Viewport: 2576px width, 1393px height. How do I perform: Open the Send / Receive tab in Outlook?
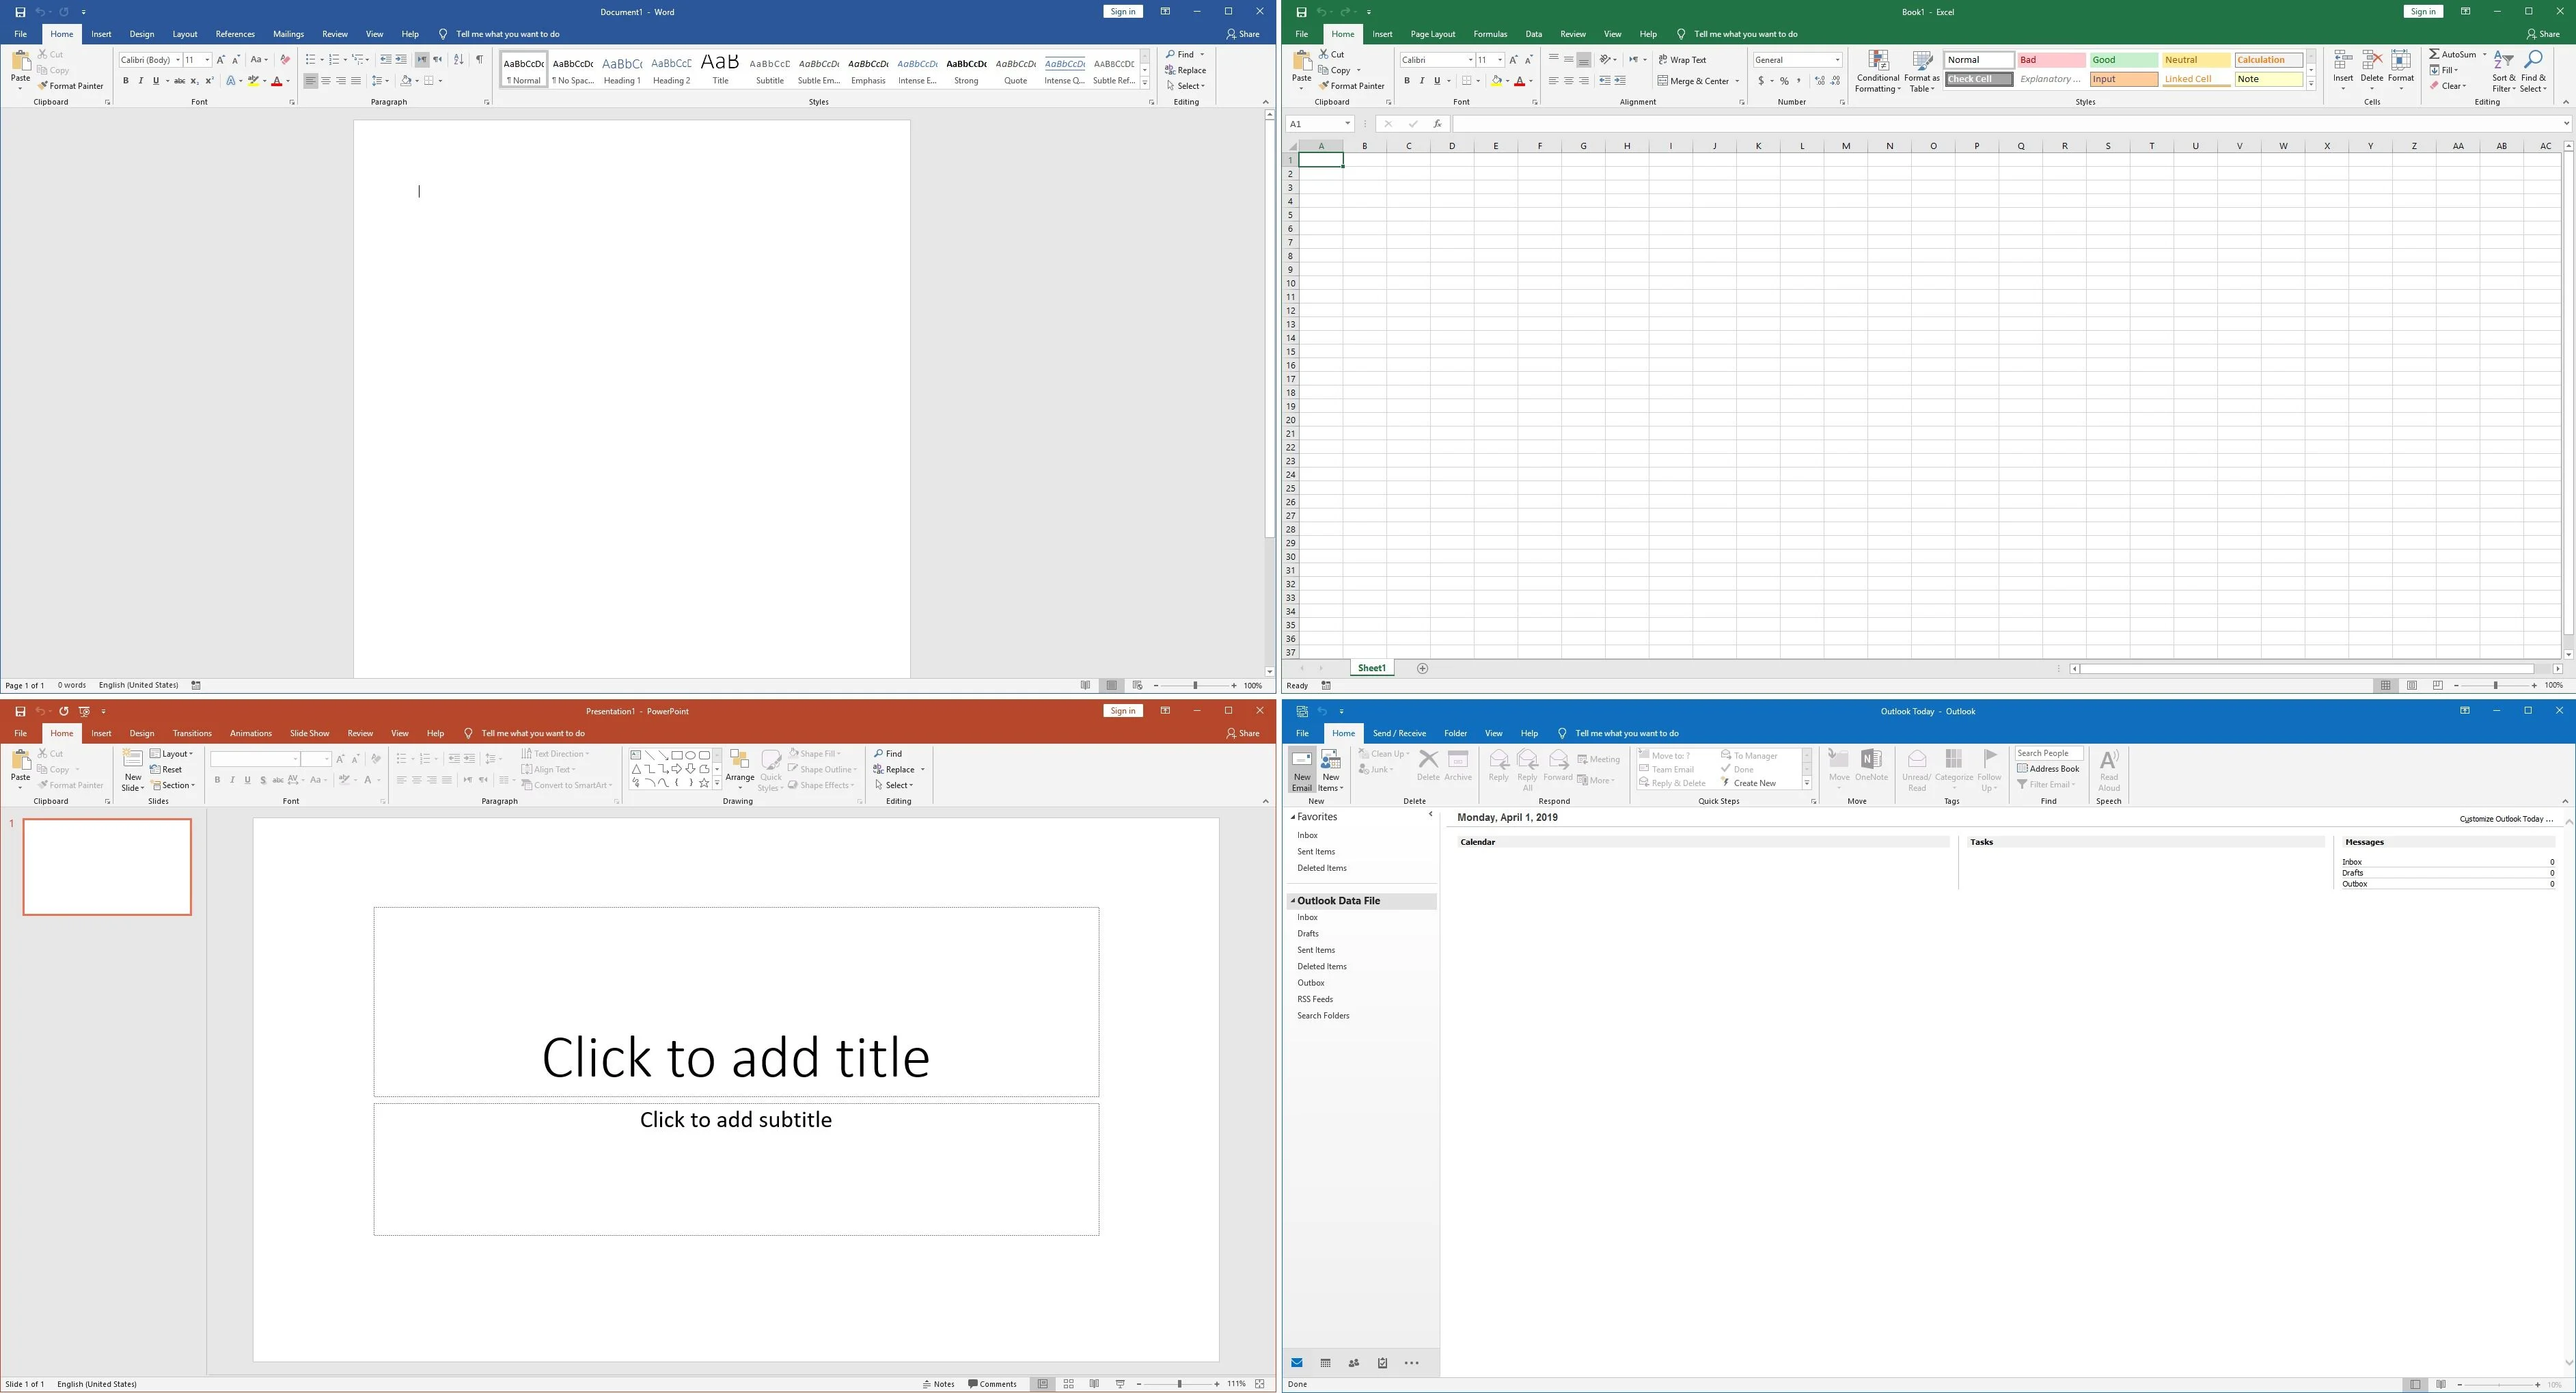pos(1399,733)
